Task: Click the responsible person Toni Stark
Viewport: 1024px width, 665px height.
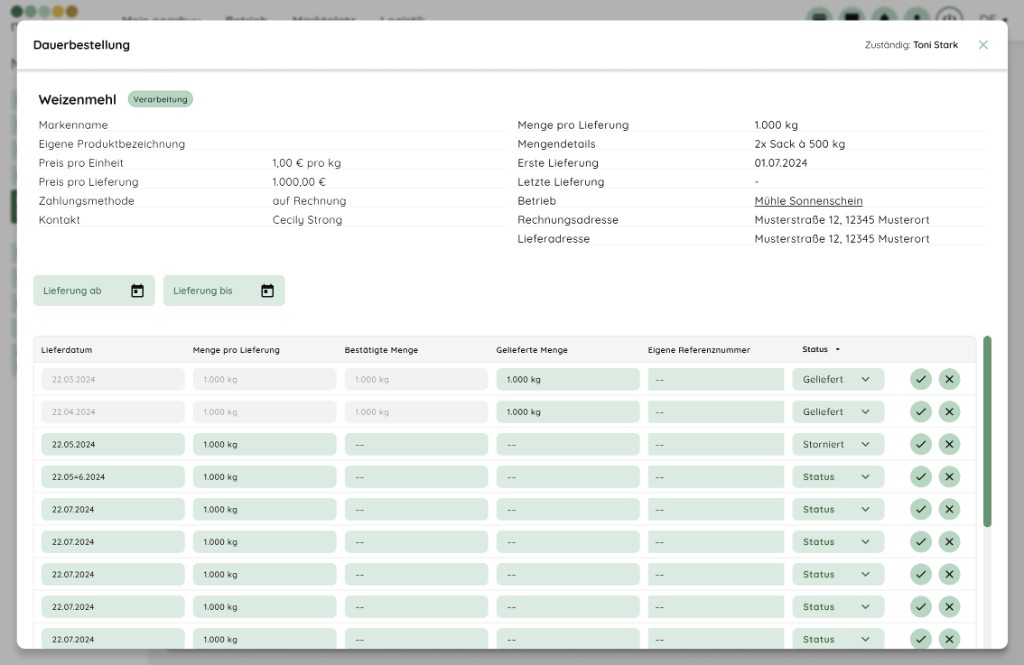Action: point(935,45)
